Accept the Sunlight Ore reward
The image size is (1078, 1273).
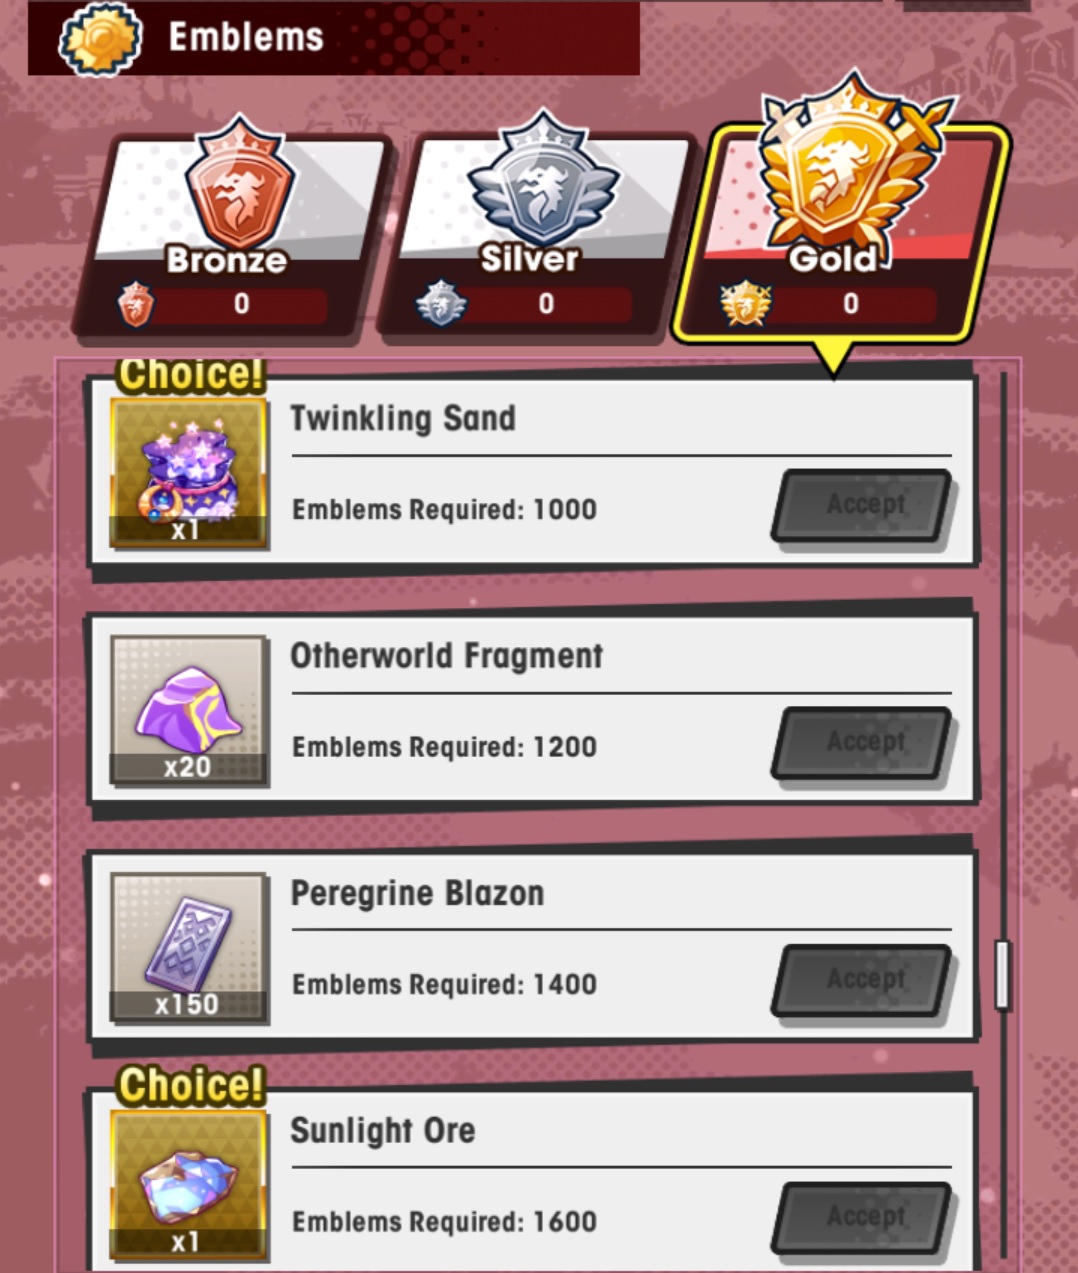coord(863,1218)
